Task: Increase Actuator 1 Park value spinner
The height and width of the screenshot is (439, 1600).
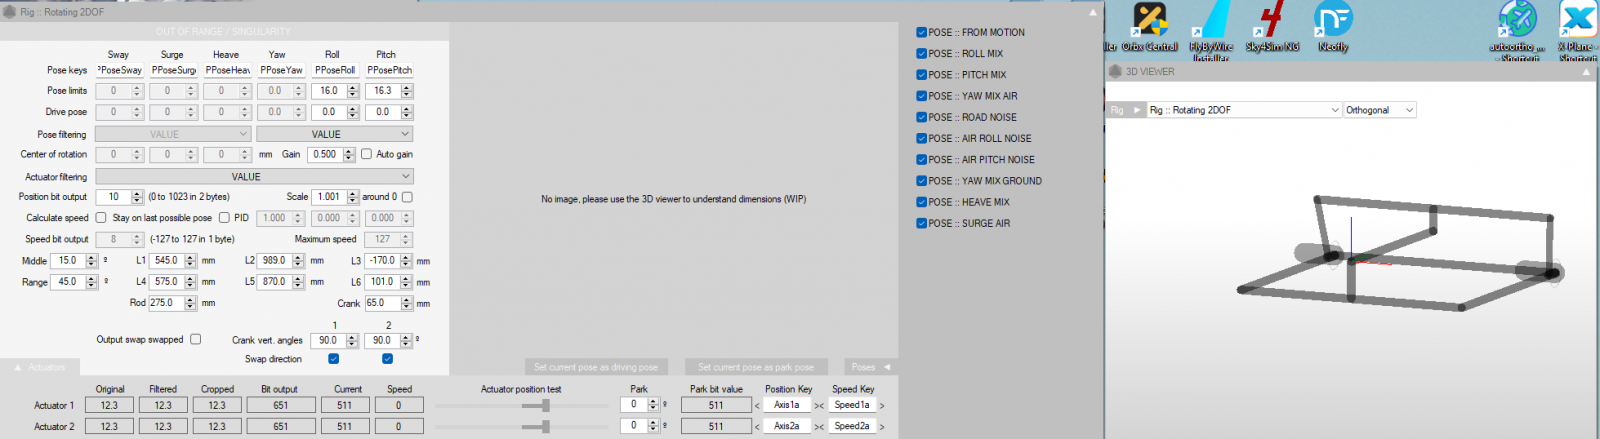Action: click(x=654, y=402)
